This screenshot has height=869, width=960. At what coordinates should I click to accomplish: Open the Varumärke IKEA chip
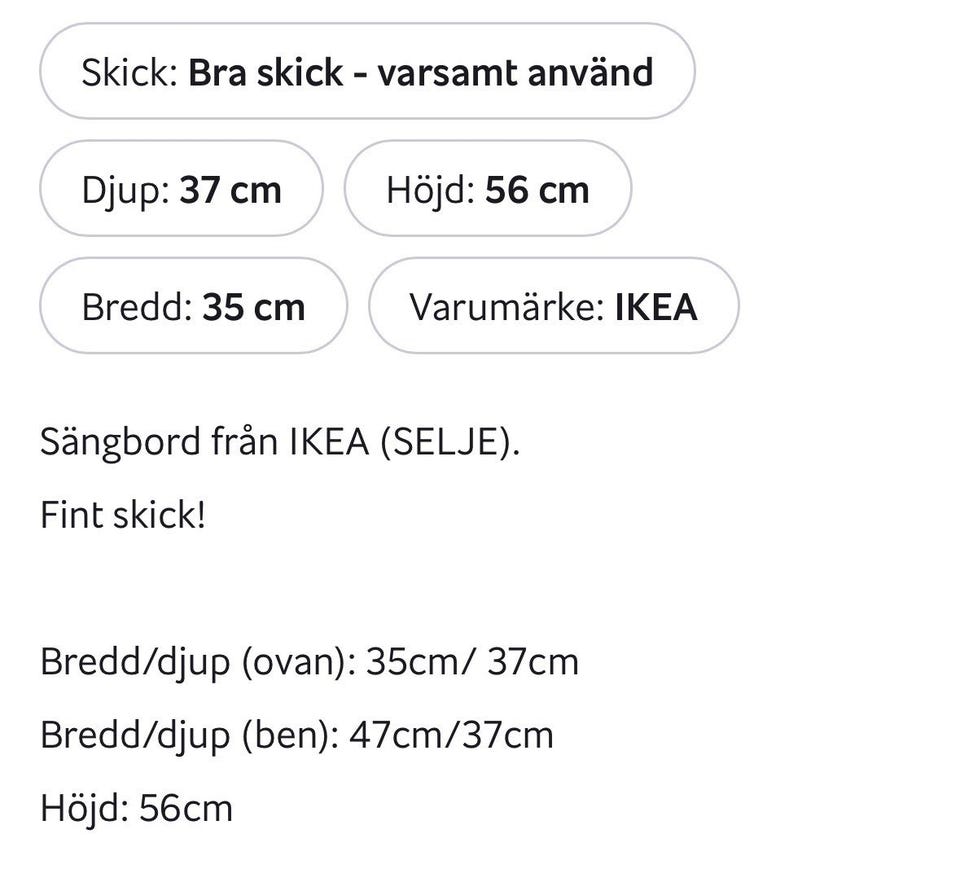[x=553, y=306]
